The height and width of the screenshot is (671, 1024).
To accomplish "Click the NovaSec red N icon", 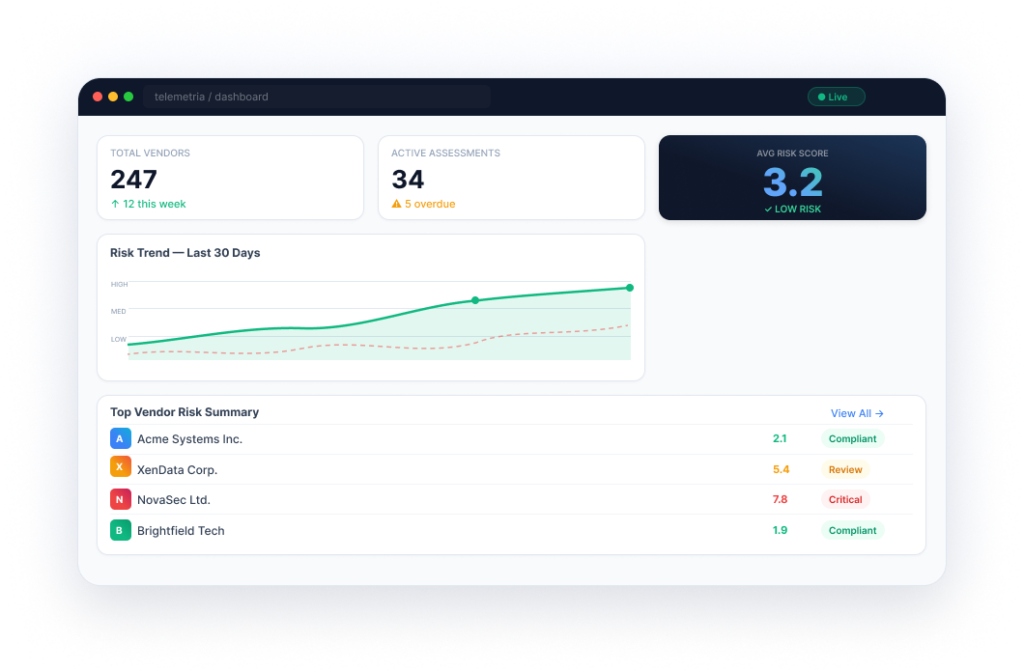I will click(x=120, y=499).
